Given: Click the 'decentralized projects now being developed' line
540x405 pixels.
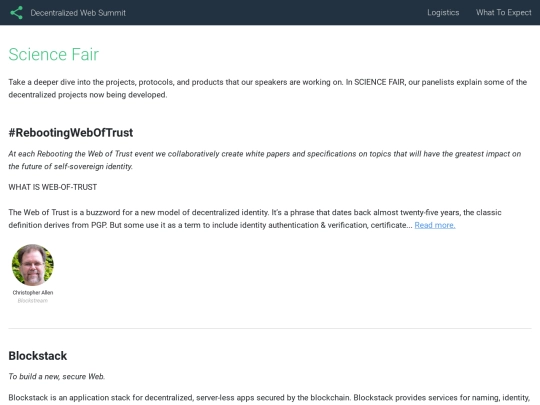Looking at the screenshot, I should coord(87,95).
